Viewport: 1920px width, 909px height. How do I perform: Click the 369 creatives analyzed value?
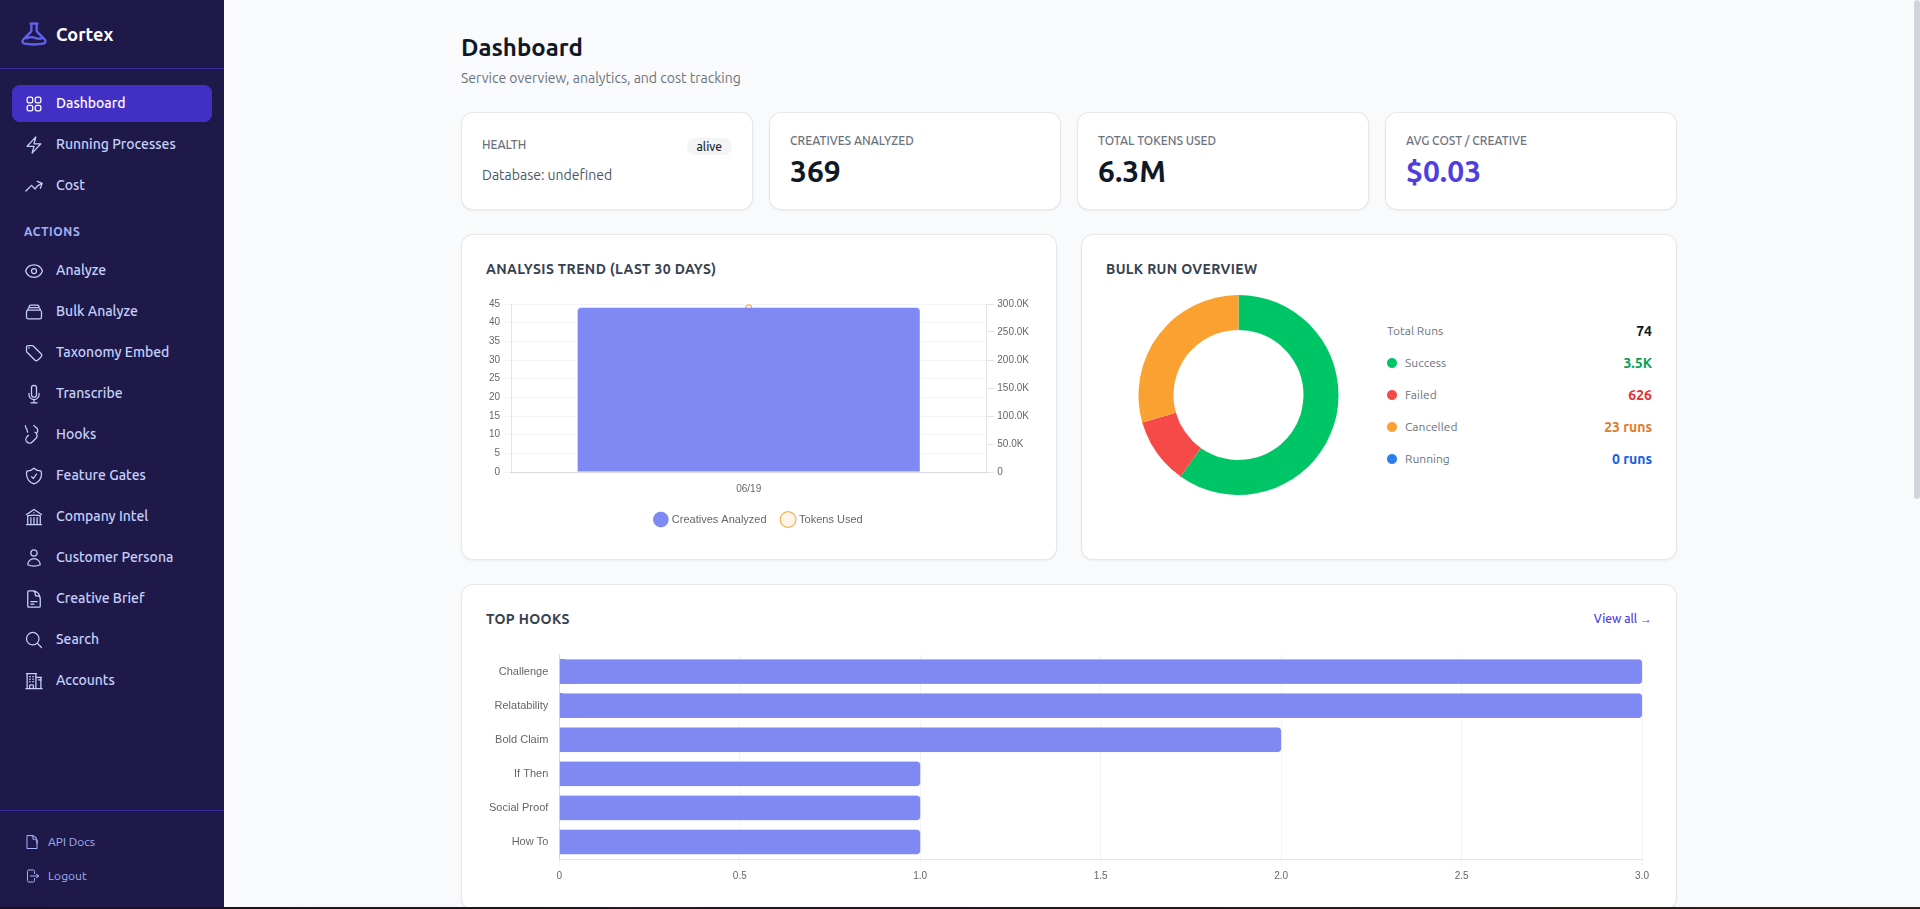coord(815,172)
